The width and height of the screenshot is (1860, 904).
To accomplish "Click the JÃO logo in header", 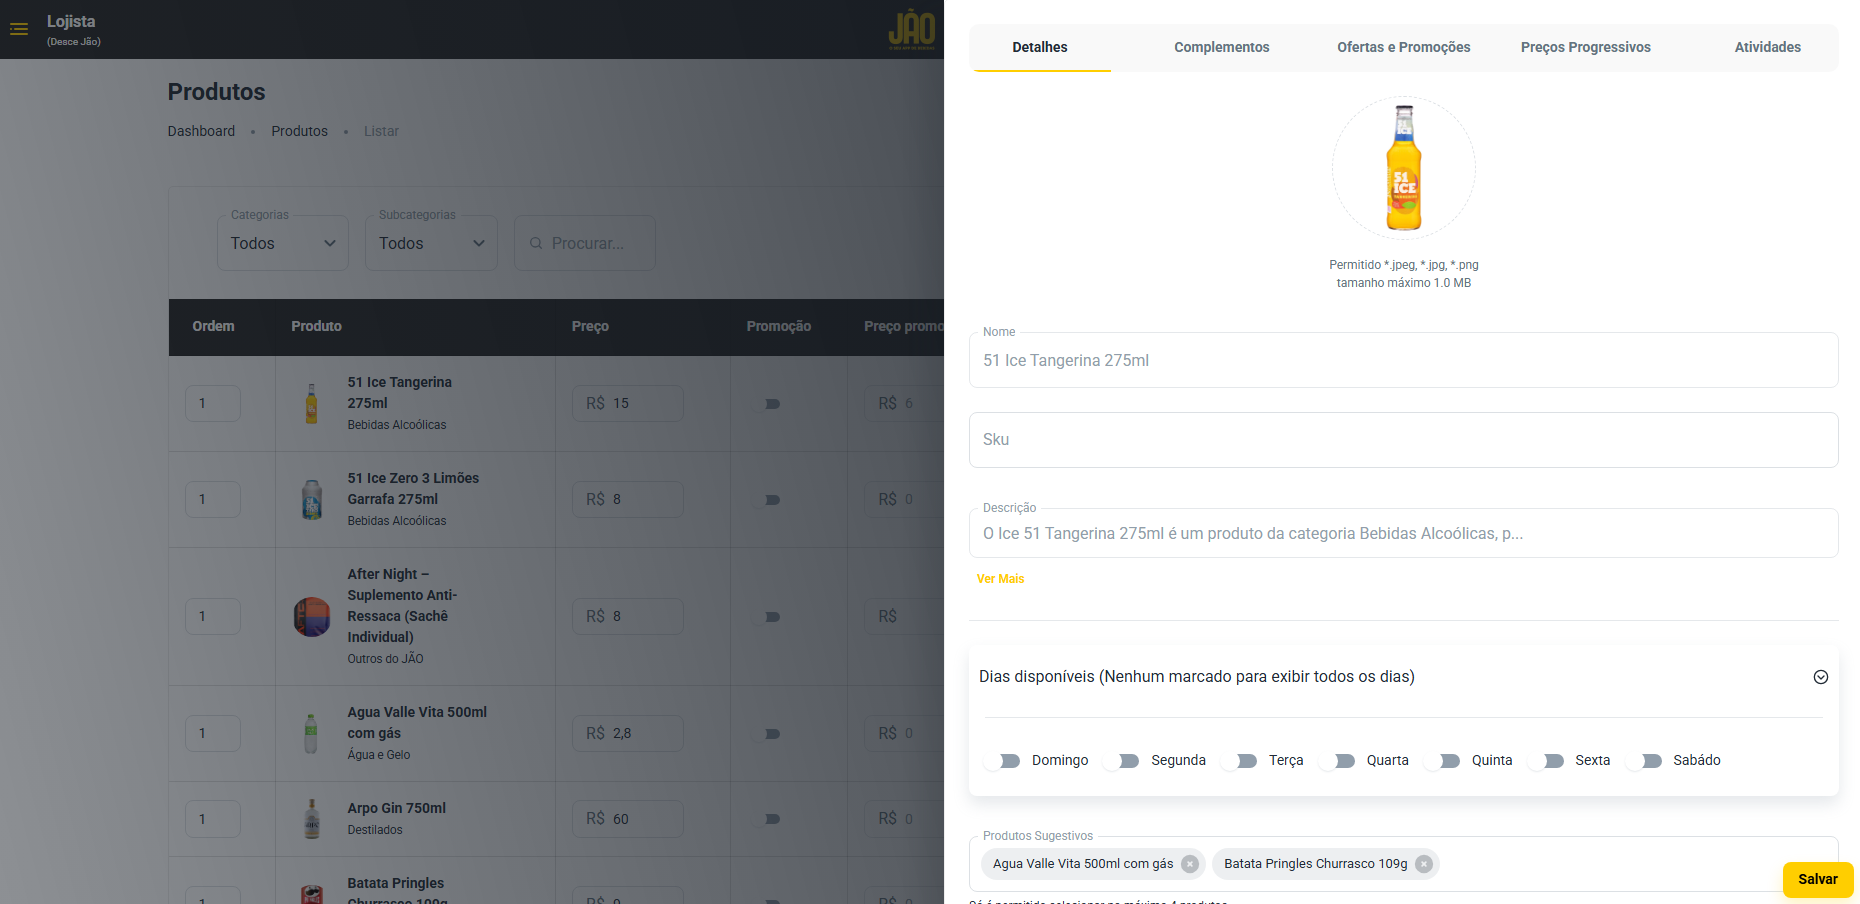I will [x=912, y=29].
